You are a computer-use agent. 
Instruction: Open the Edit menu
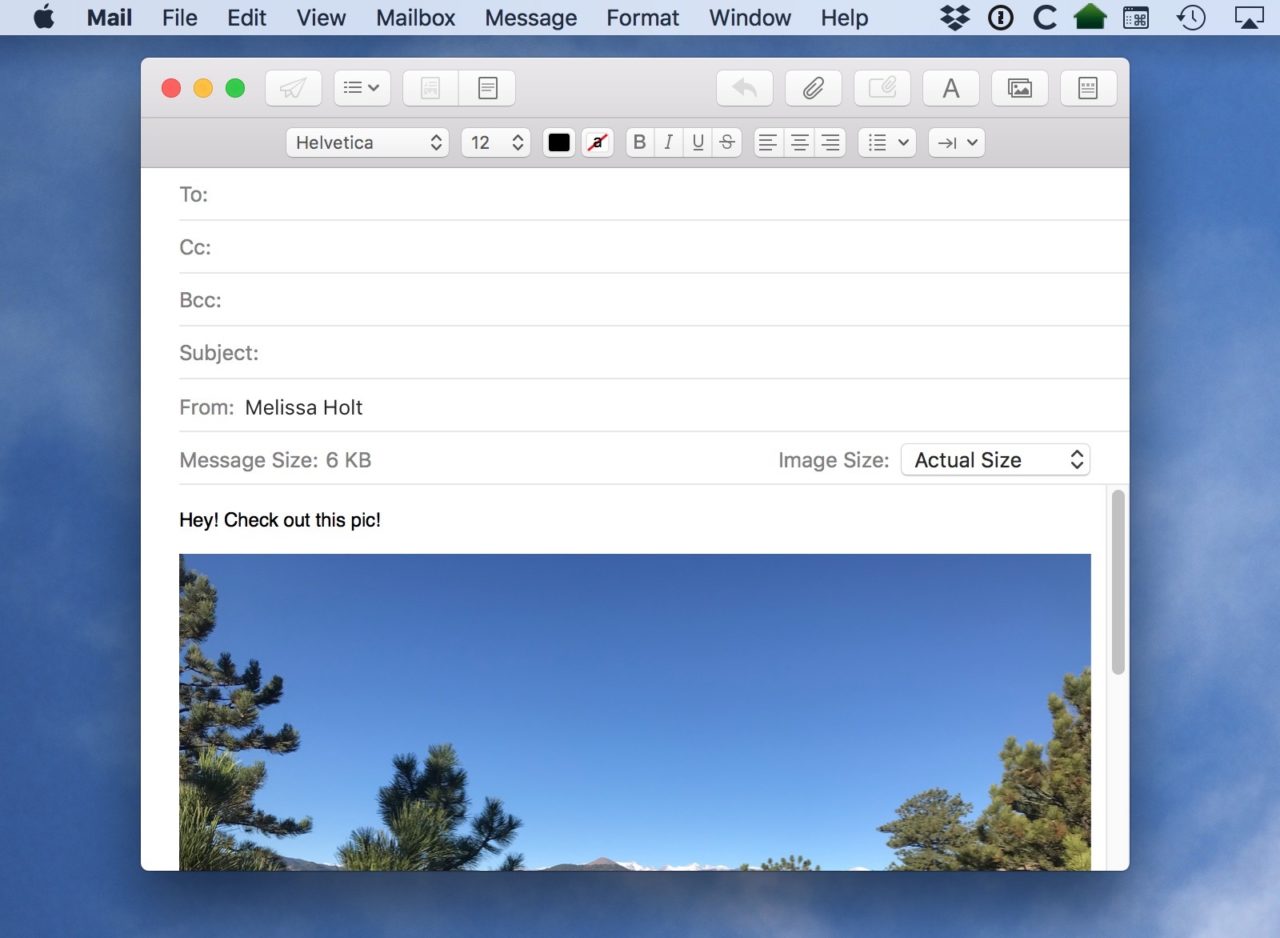click(x=247, y=17)
